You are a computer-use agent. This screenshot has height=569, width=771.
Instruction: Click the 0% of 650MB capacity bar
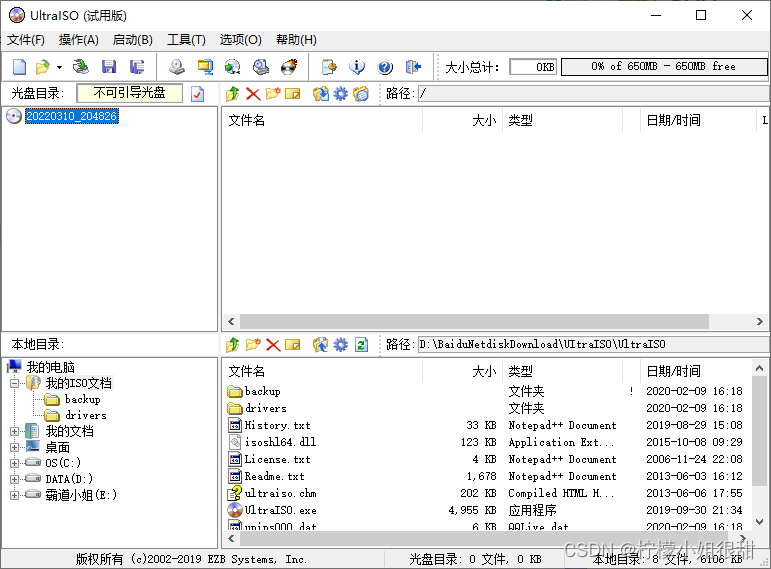click(664, 66)
